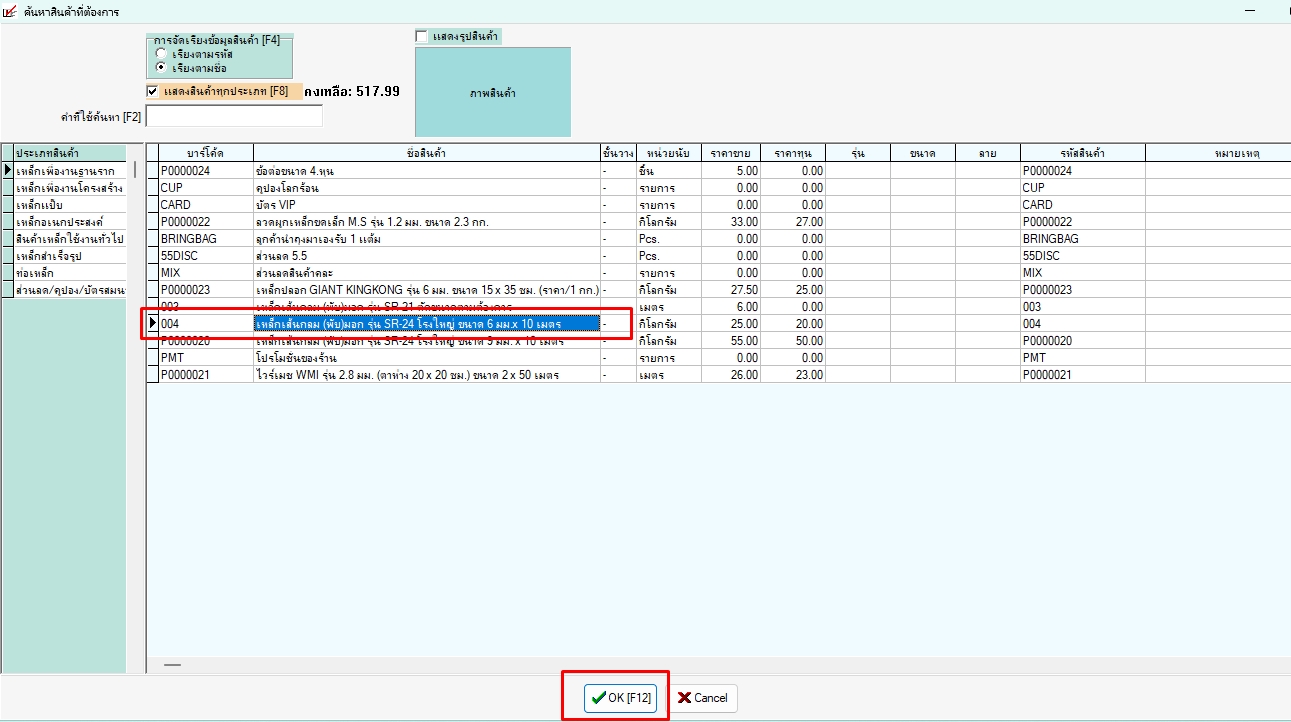Click the red X icon on Cancel

click(684, 698)
